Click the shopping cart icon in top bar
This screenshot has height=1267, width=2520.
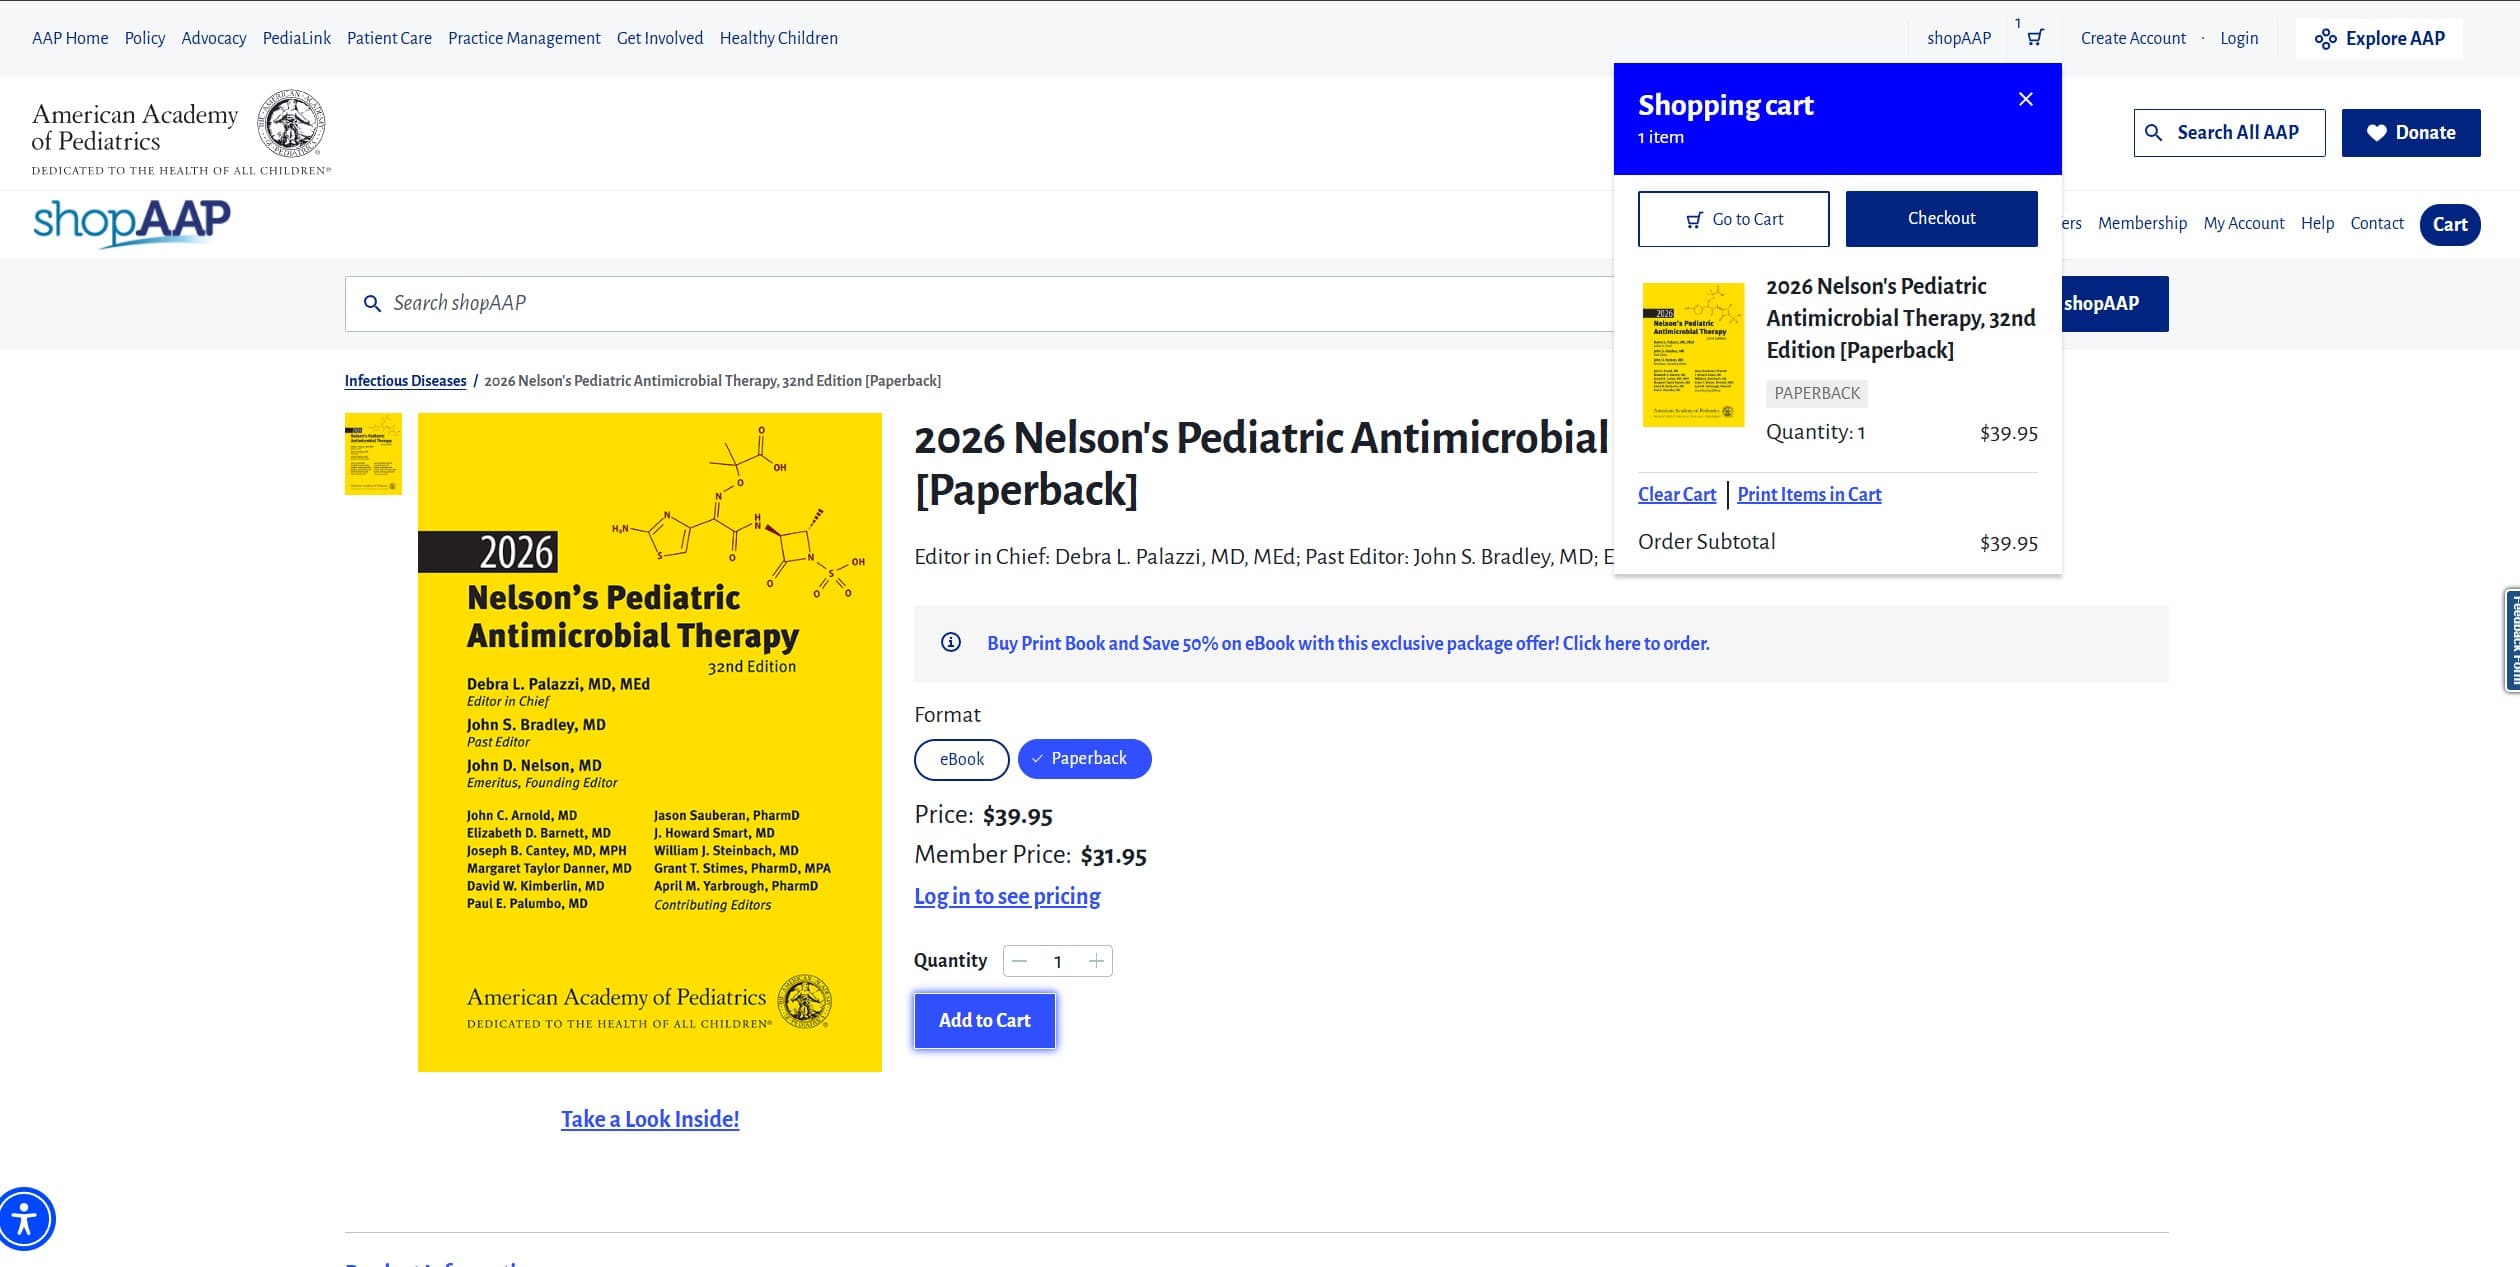2035,38
